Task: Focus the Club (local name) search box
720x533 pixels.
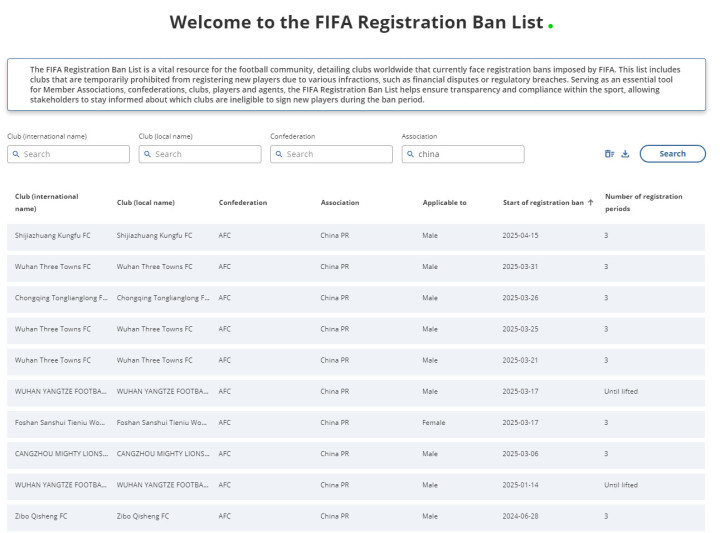Action: [x=200, y=154]
